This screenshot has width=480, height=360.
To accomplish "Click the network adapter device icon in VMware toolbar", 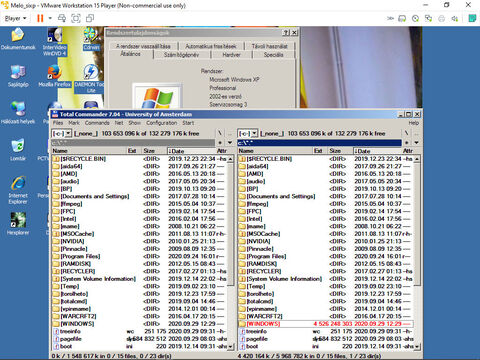I will pyautogui.click(x=428, y=19).
